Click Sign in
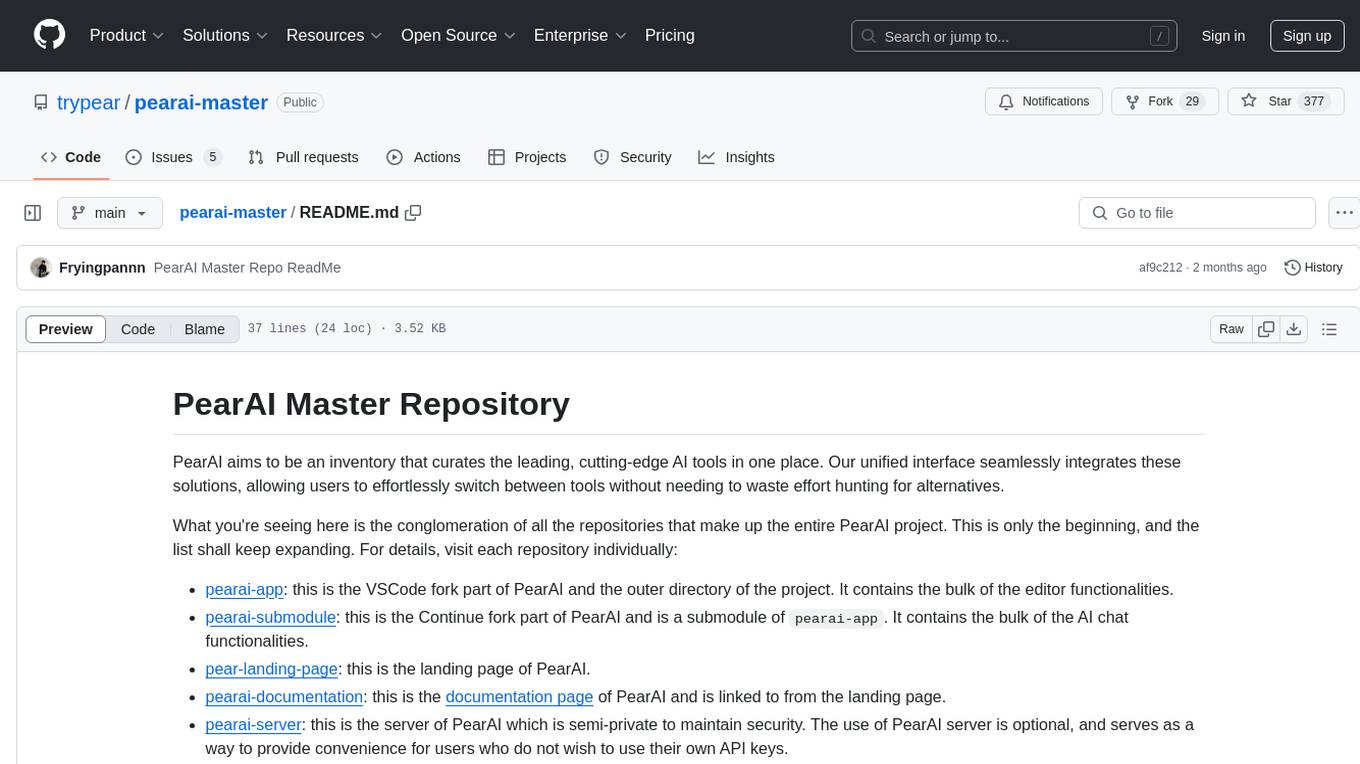This screenshot has width=1360, height=764. point(1223,36)
